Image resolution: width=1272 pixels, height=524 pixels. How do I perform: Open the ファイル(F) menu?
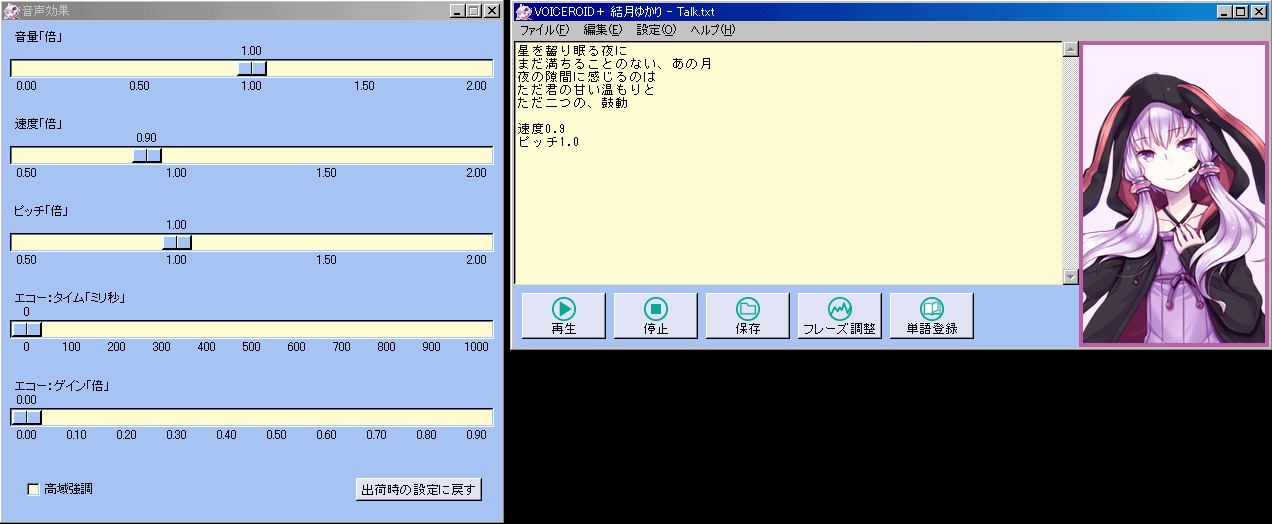pyautogui.click(x=544, y=30)
